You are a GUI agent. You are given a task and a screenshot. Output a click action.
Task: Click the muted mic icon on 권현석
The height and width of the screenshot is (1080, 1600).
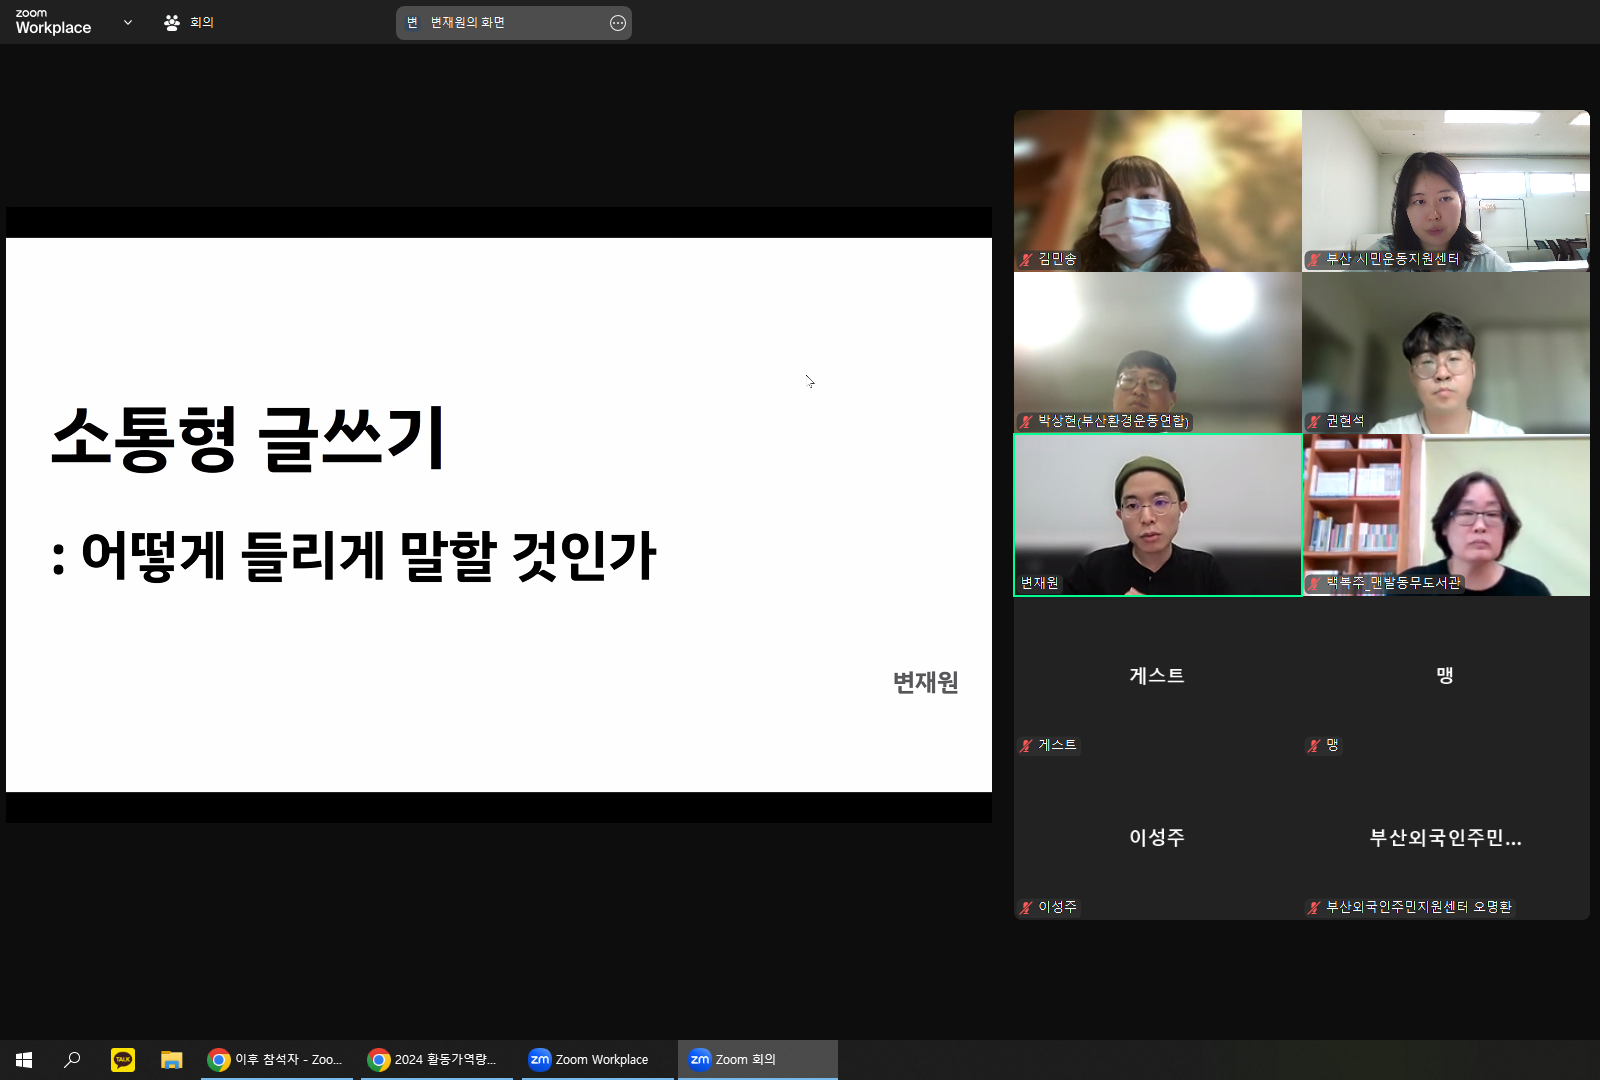pos(1315,422)
